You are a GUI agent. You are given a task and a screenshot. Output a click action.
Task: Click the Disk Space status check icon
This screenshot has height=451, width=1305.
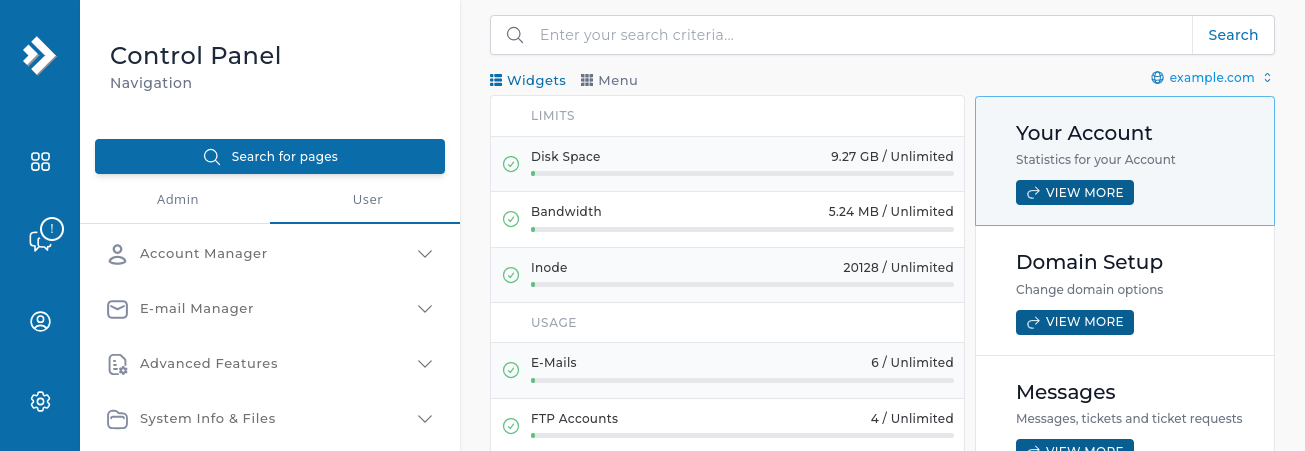(x=511, y=164)
